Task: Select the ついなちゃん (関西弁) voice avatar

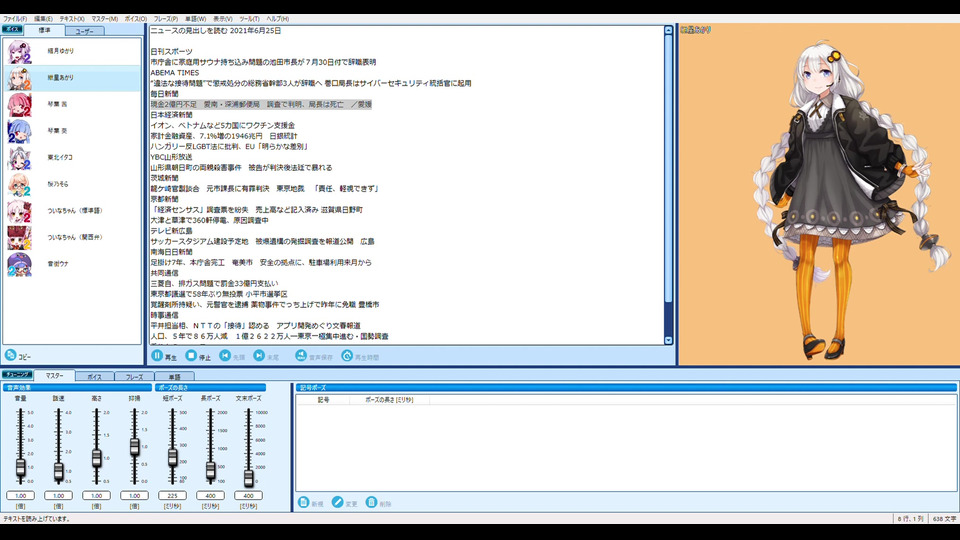Action: coord(19,238)
